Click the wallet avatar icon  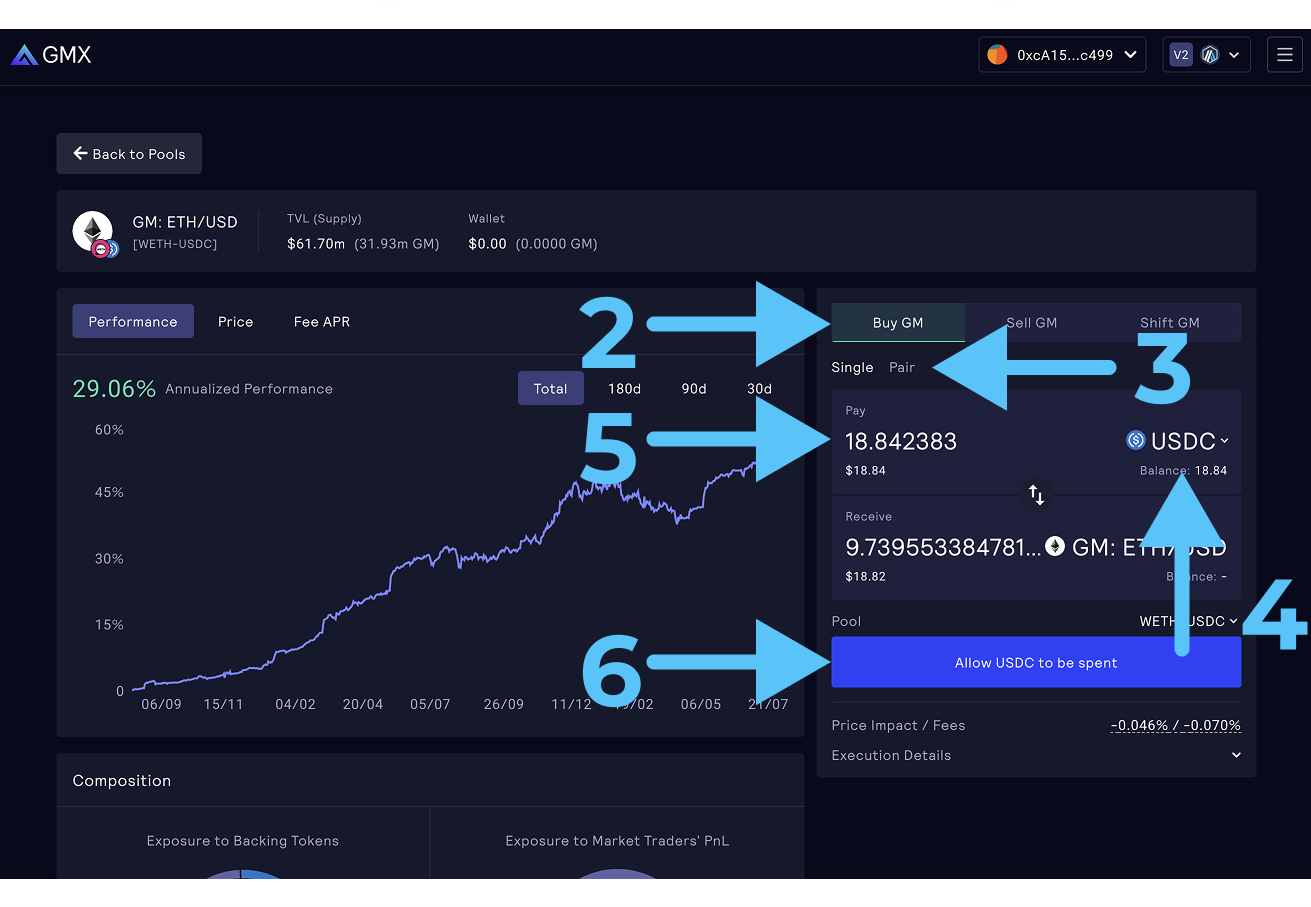[x=997, y=55]
